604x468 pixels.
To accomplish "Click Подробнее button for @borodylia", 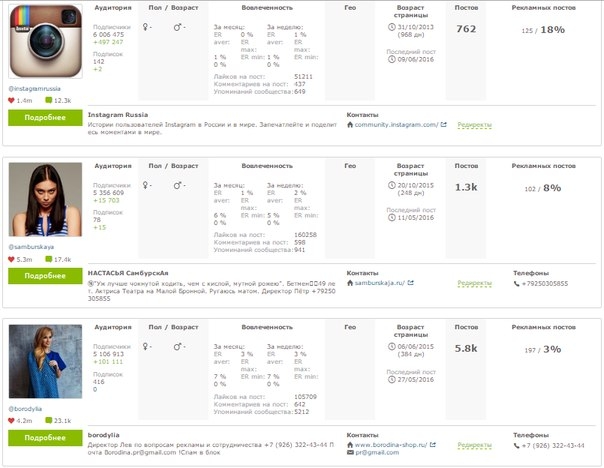I will pos(45,438).
